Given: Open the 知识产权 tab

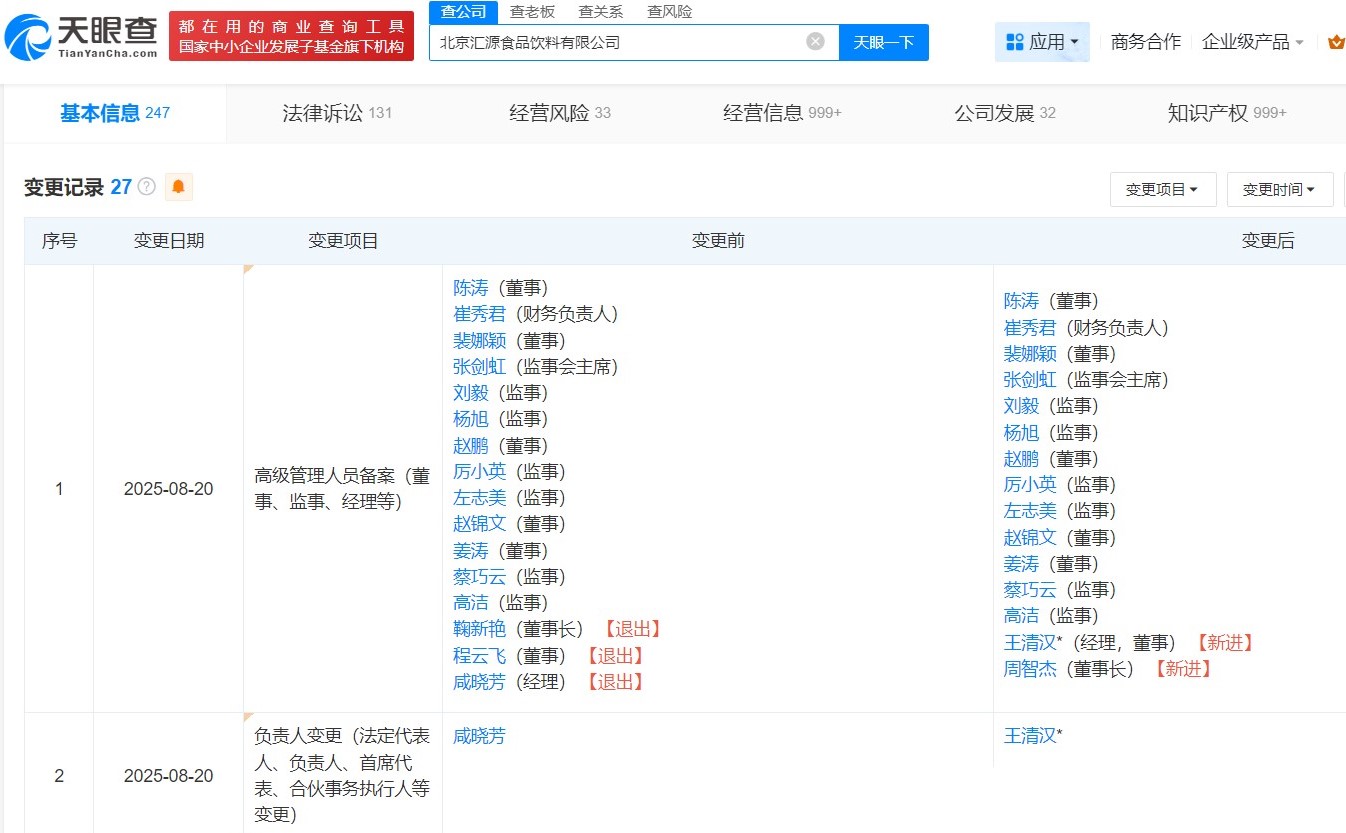Looking at the screenshot, I should click(x=1227, y=113).
